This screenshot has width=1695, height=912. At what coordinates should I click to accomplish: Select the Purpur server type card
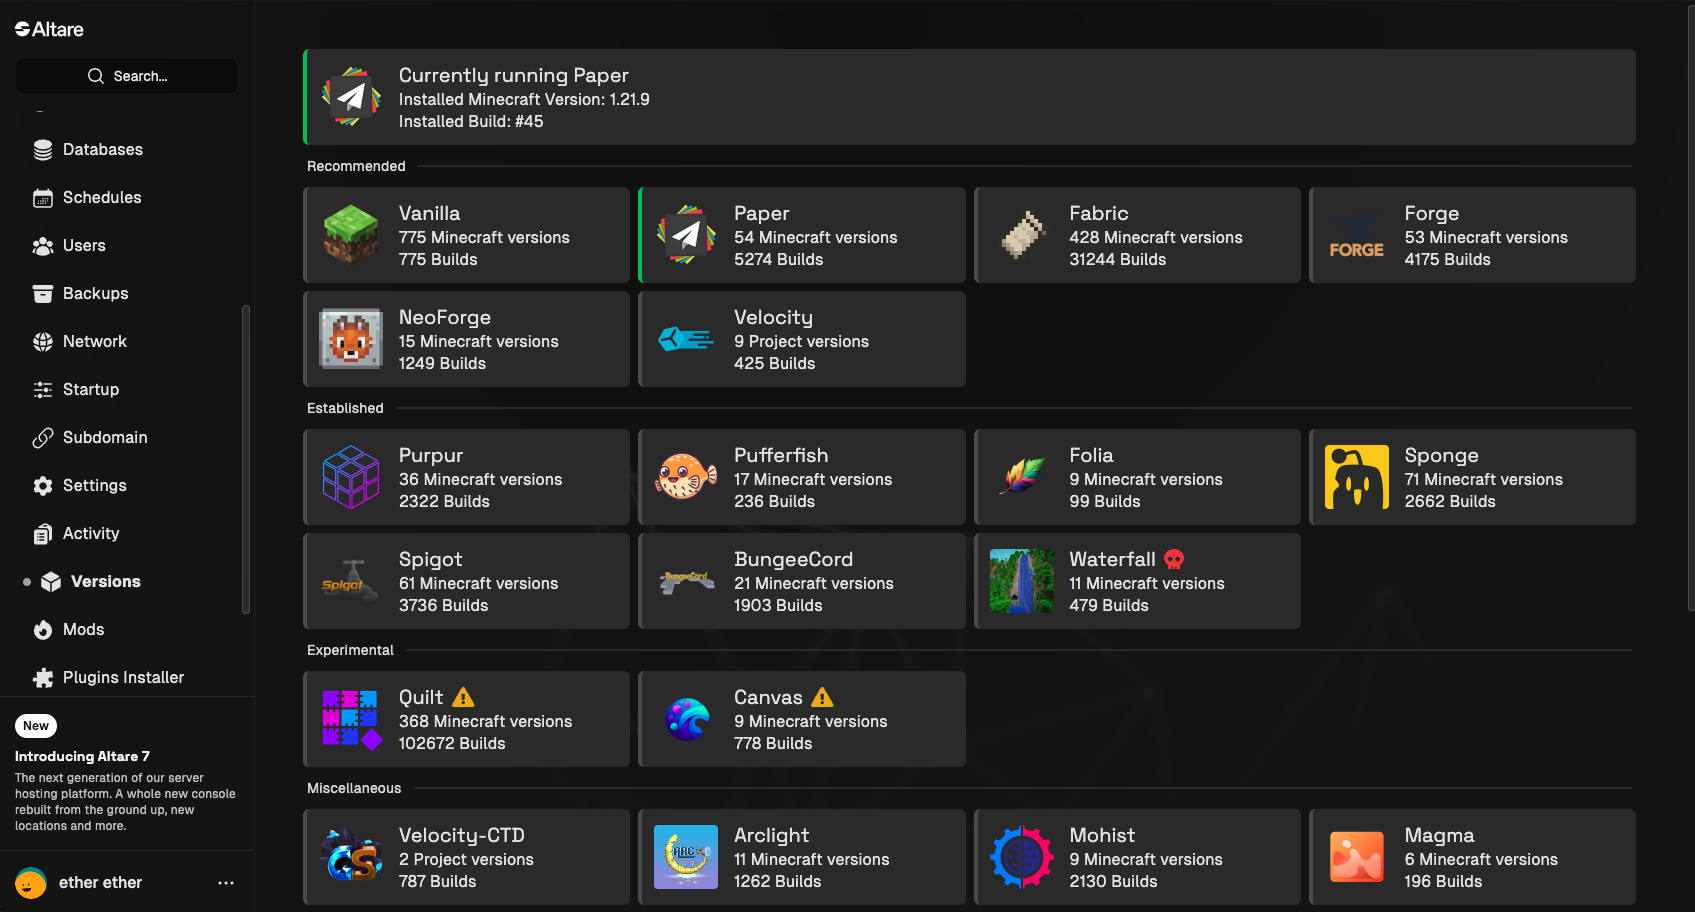467,477
